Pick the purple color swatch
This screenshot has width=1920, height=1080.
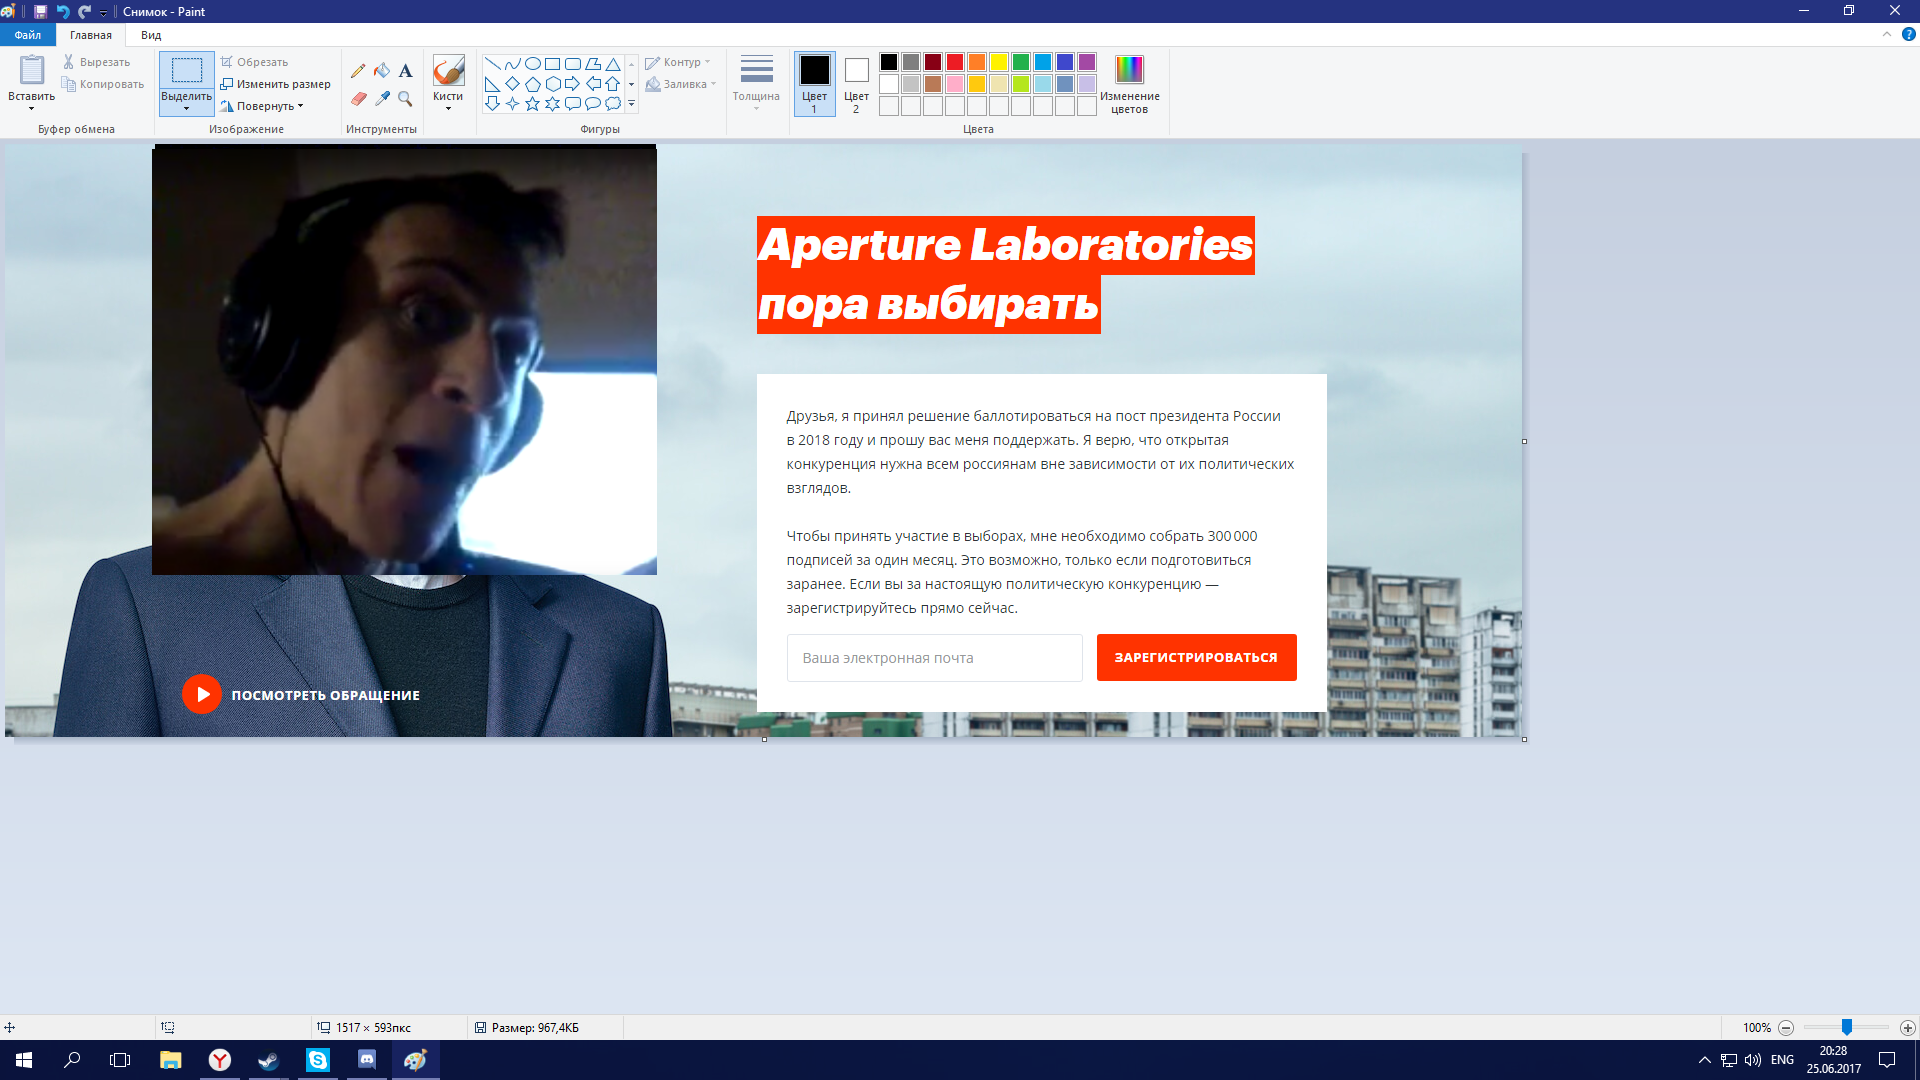1087,62
